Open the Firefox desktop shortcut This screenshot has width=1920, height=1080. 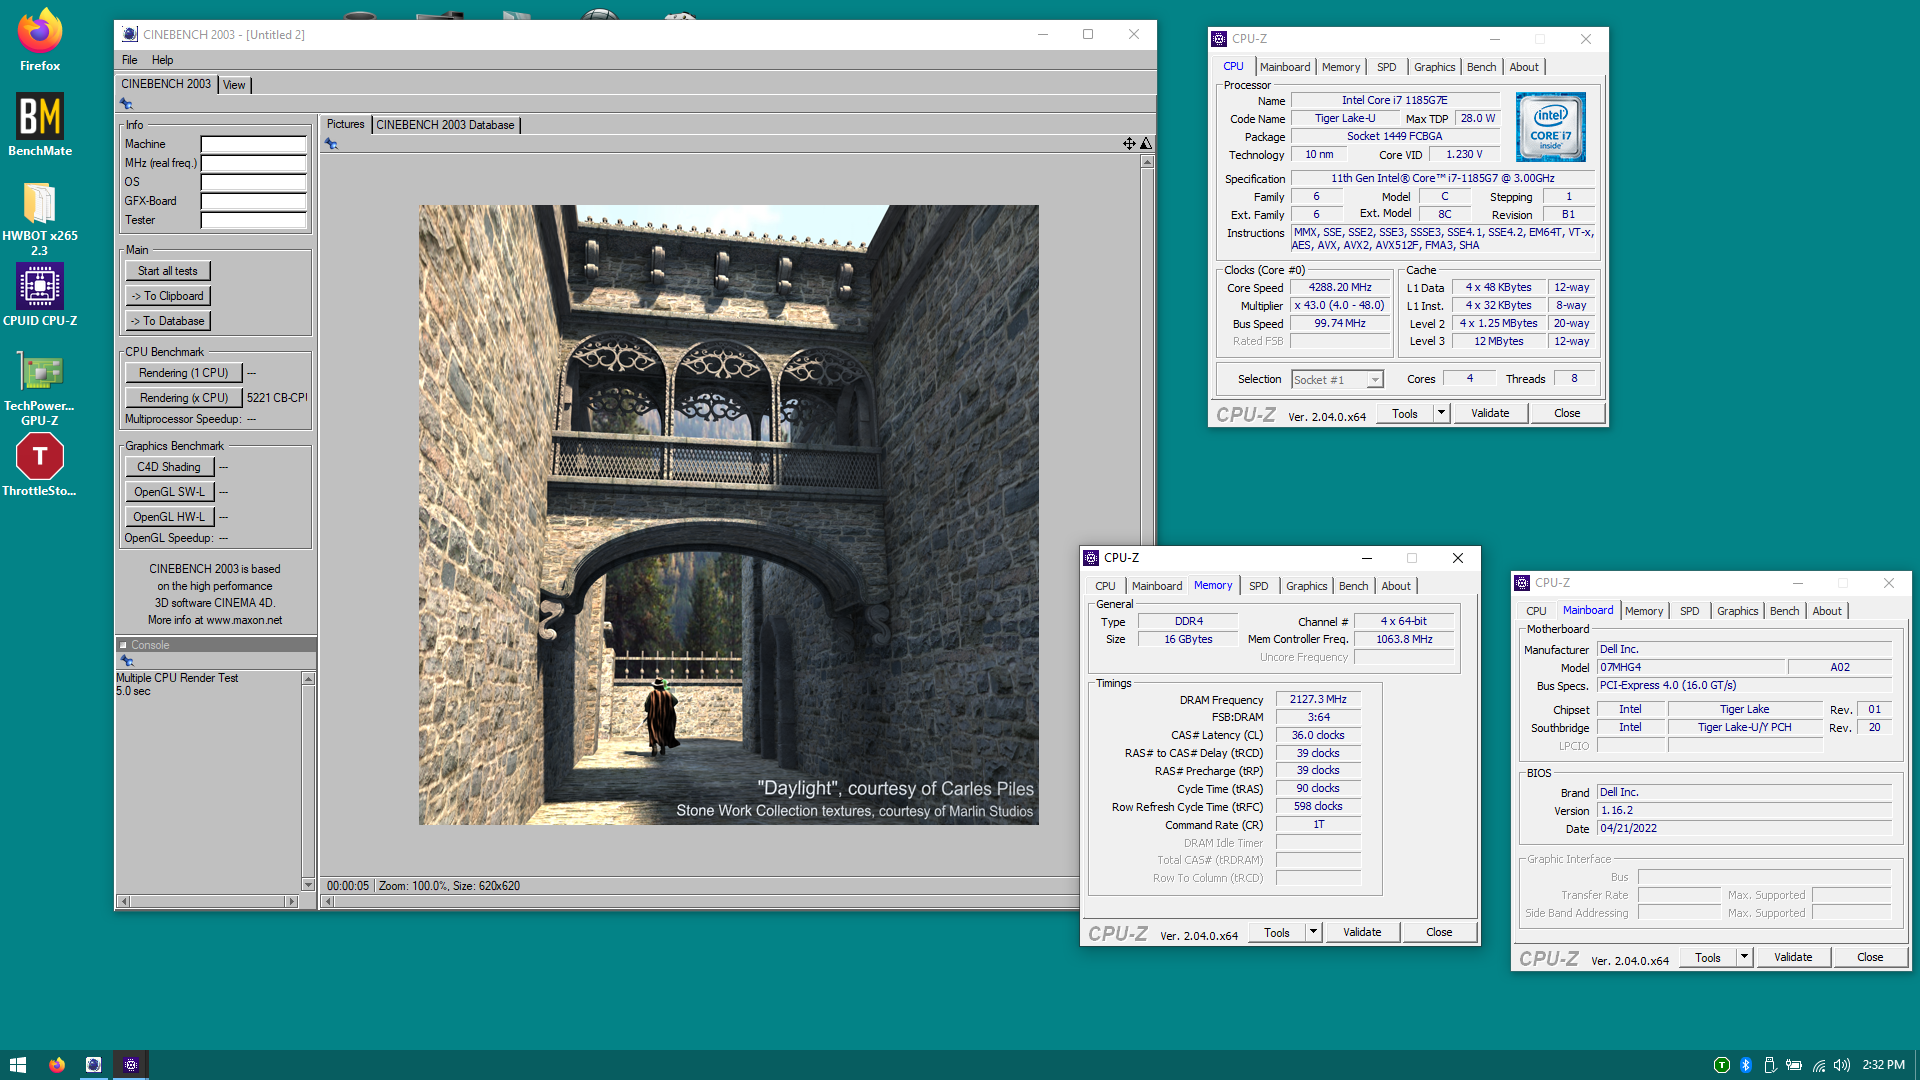[39, 40]
